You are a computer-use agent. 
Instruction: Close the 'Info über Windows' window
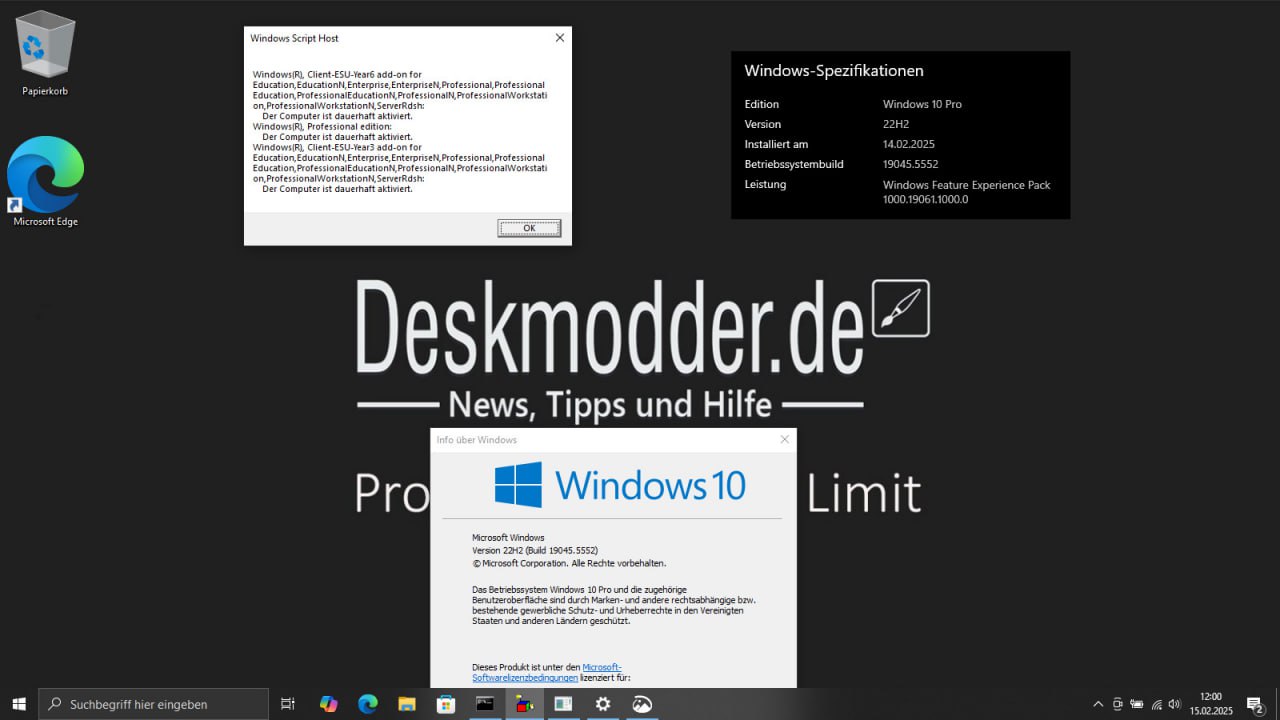tap(785, 439)
